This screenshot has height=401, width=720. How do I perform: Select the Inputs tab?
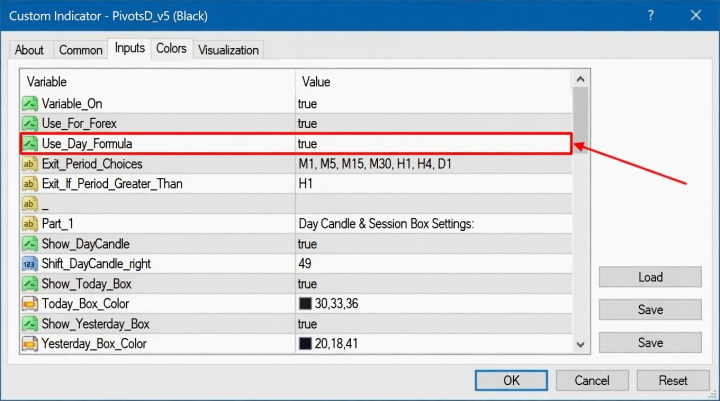(130, 48)
